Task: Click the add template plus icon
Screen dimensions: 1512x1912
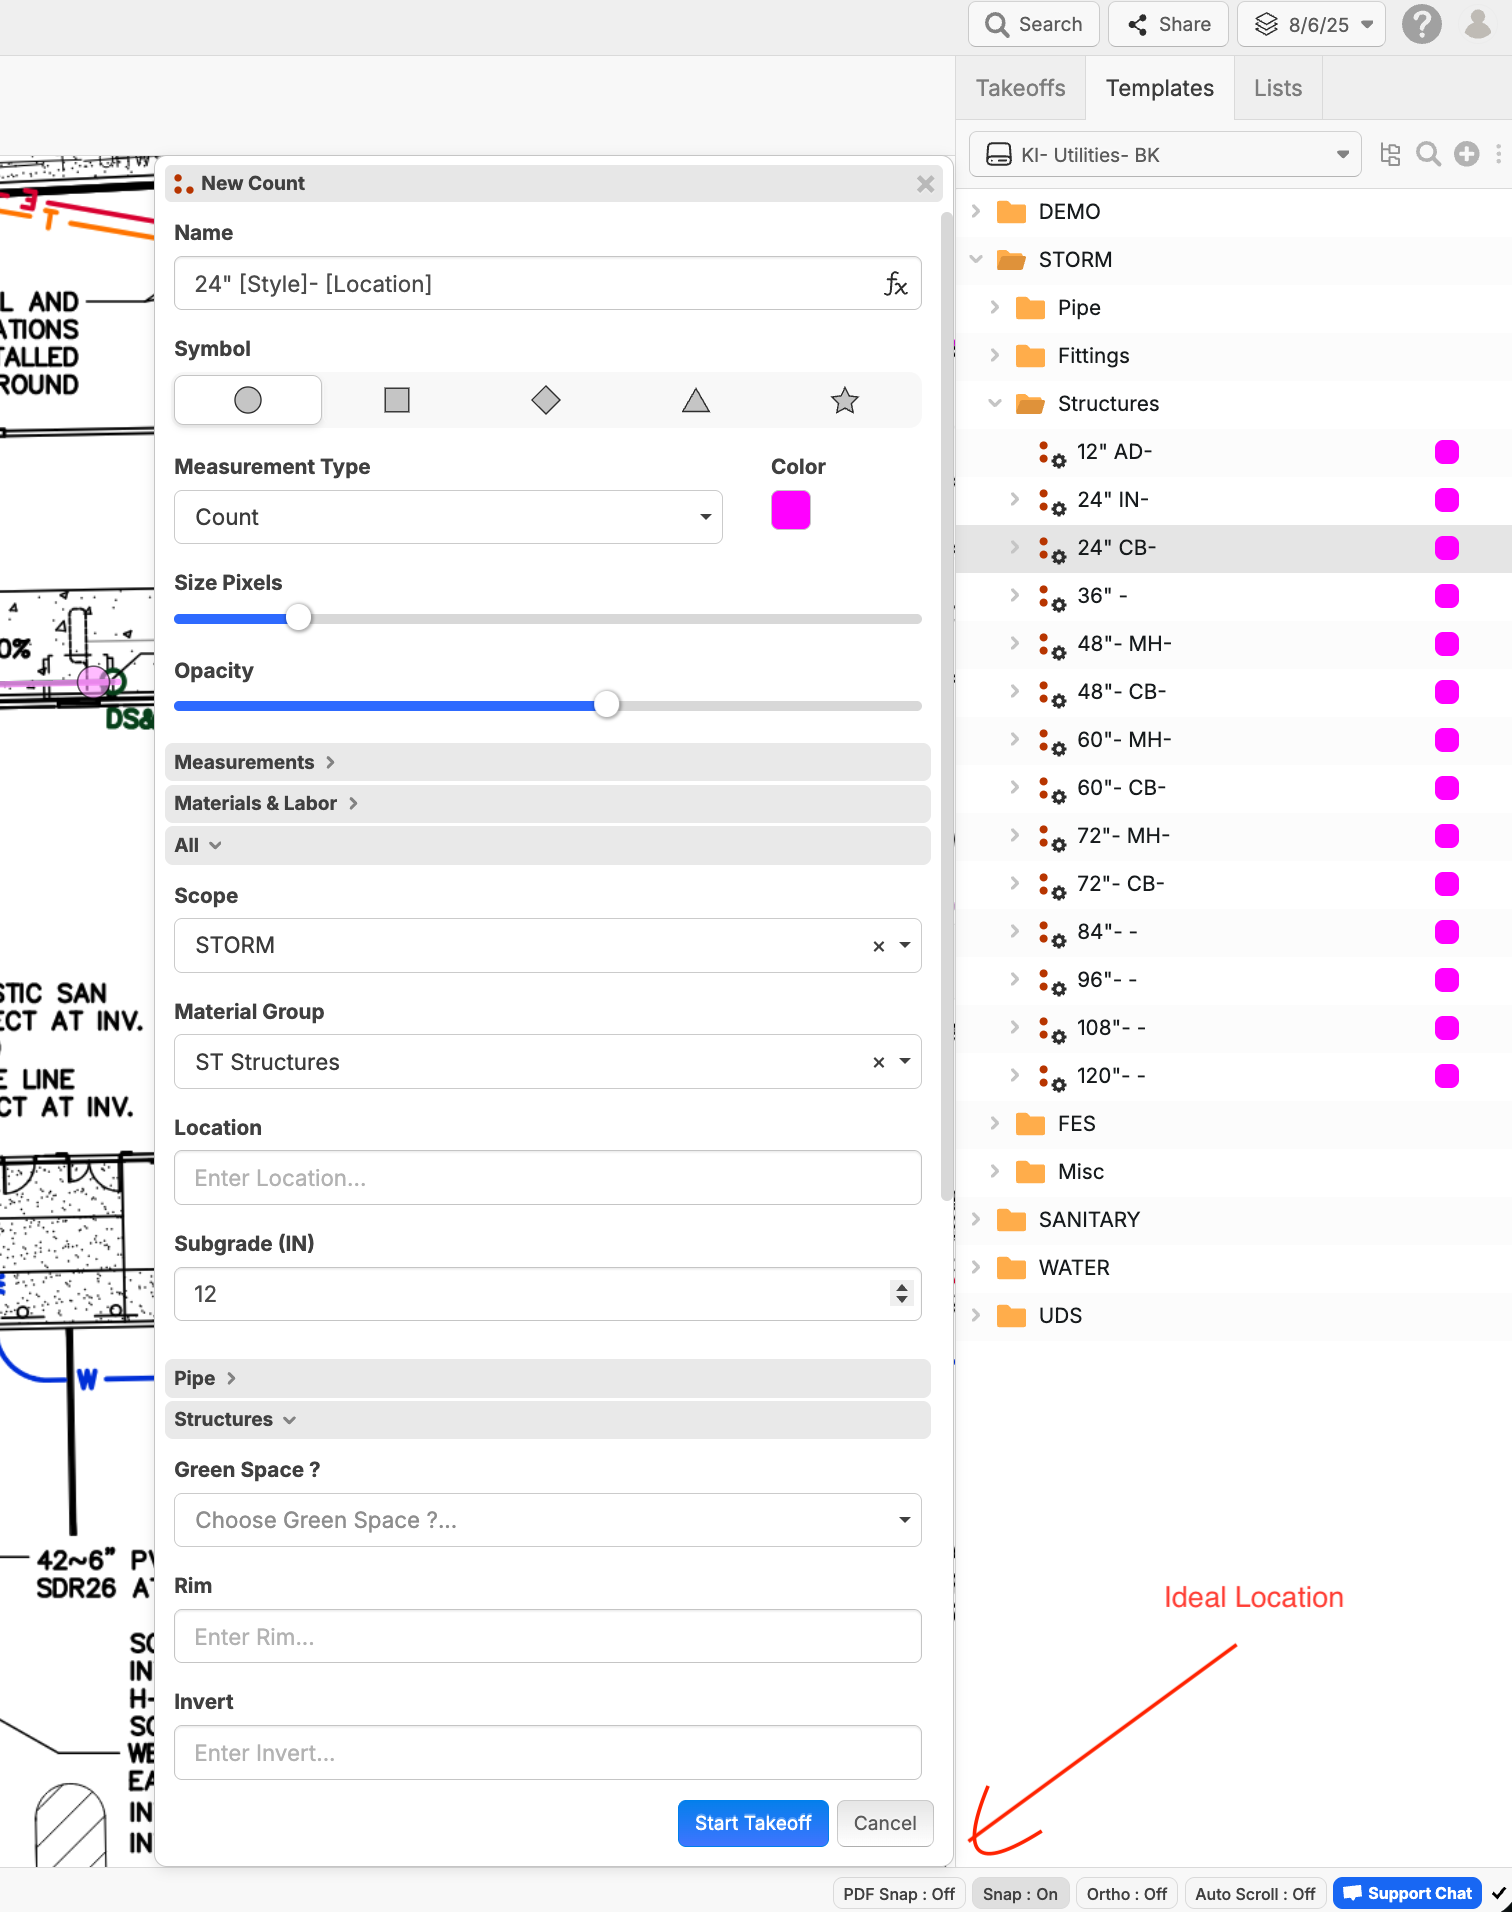Action: (1466, 154)
